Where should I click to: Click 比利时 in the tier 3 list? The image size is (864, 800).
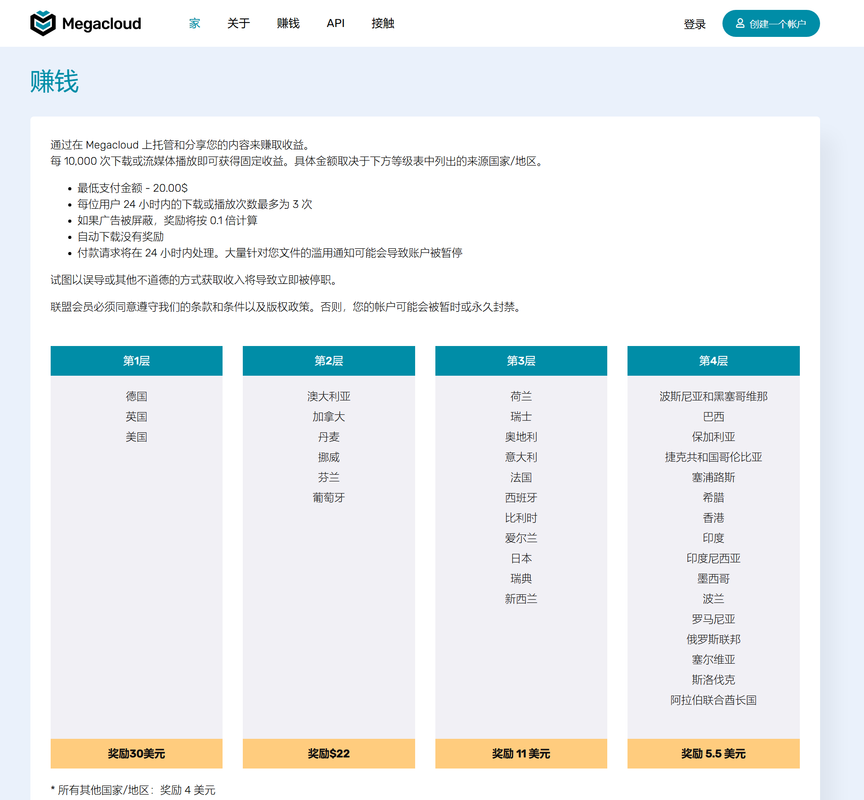[521, 518]
